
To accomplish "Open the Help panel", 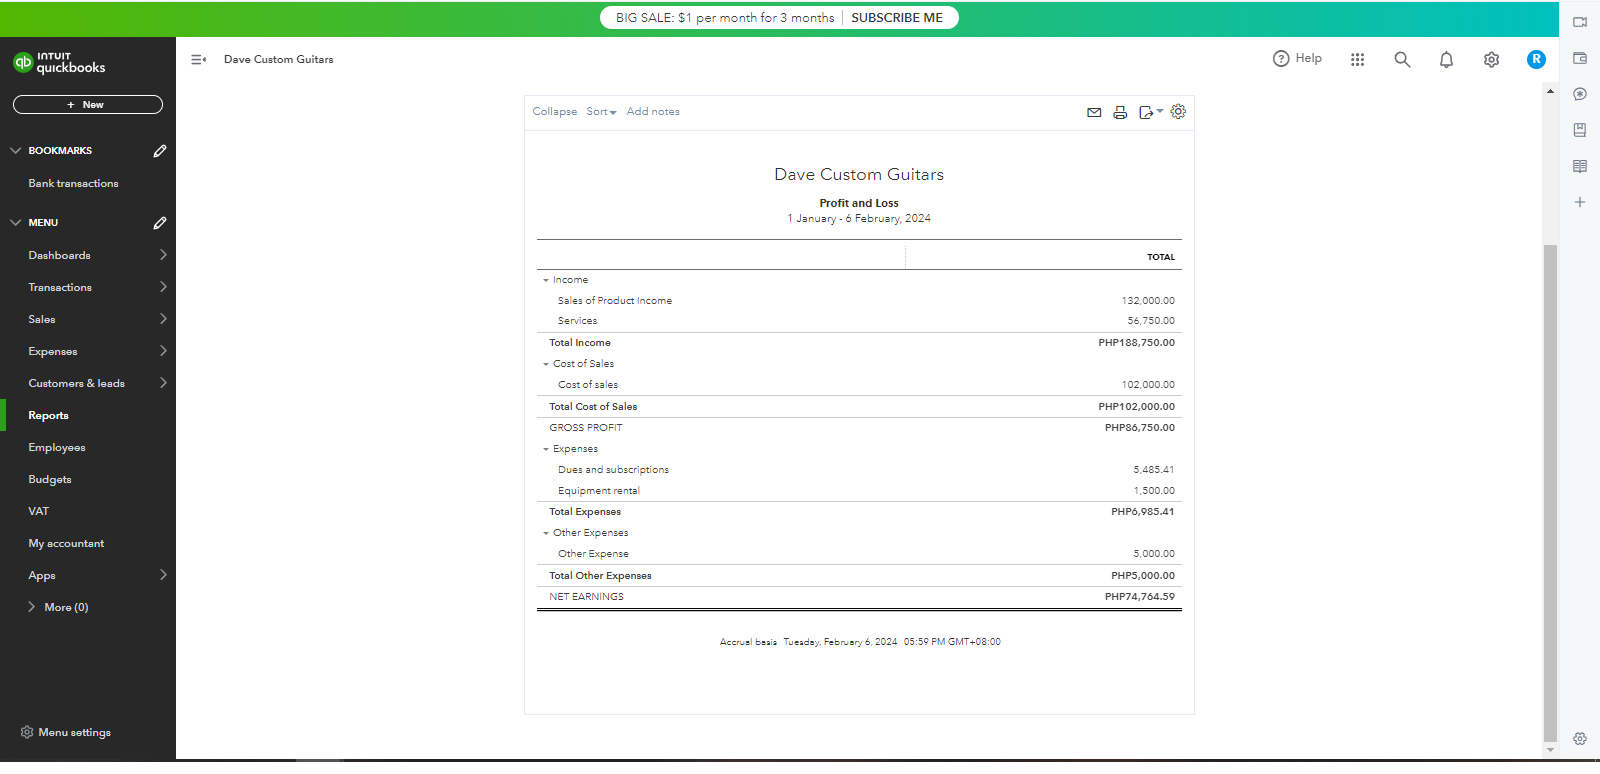I will tap(1297, 59).
